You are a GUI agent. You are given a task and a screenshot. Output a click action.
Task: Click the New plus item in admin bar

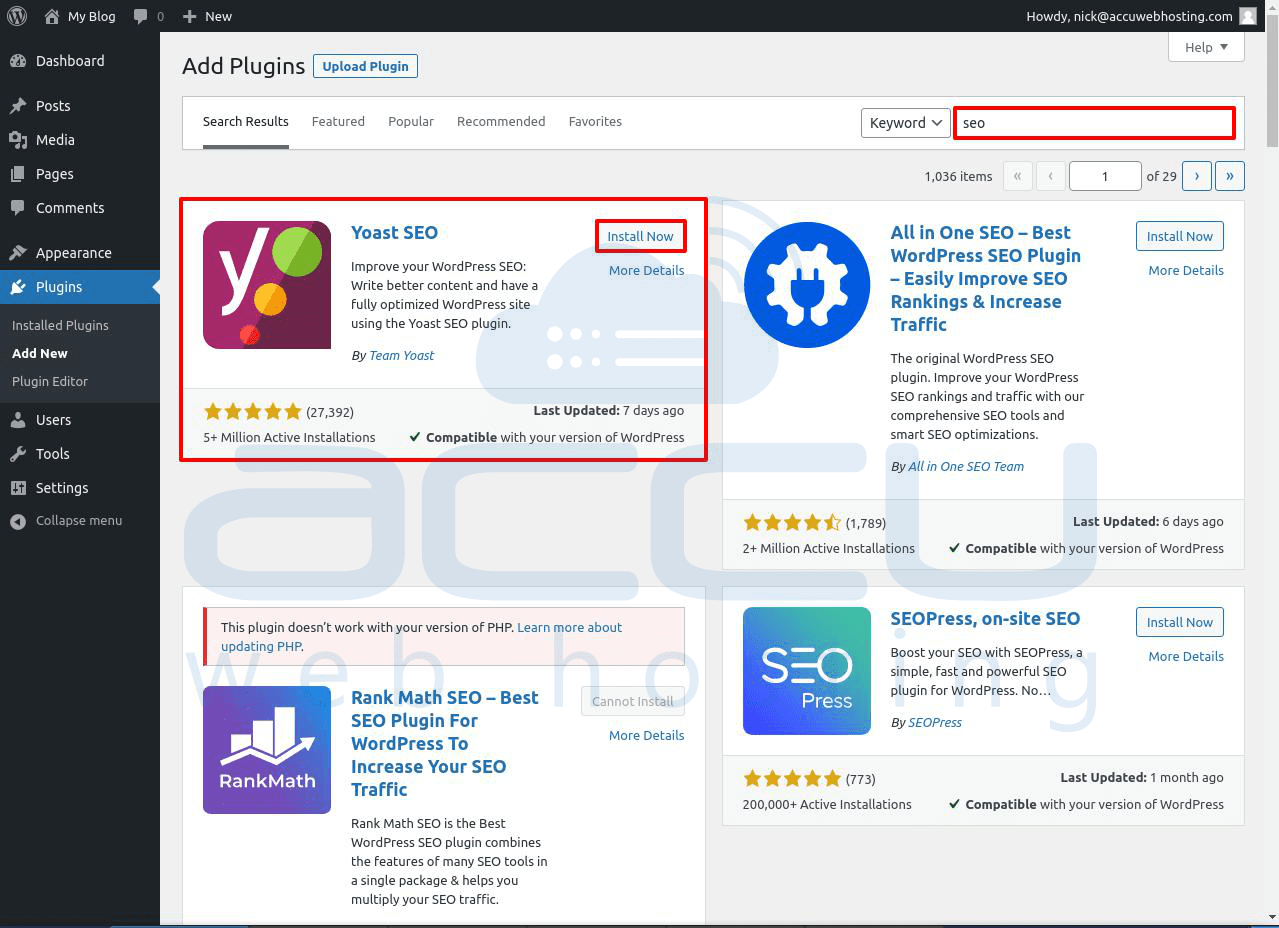207,16
